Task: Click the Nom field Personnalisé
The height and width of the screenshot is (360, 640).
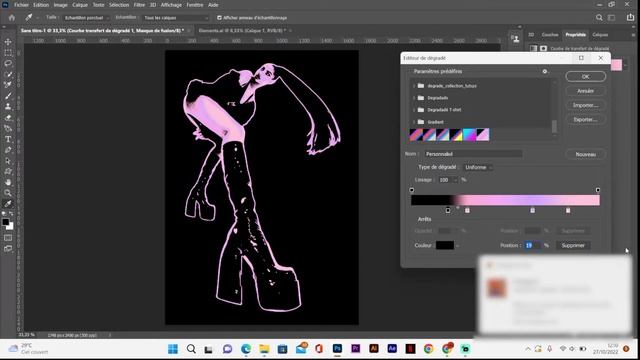Action: (473, 154)
